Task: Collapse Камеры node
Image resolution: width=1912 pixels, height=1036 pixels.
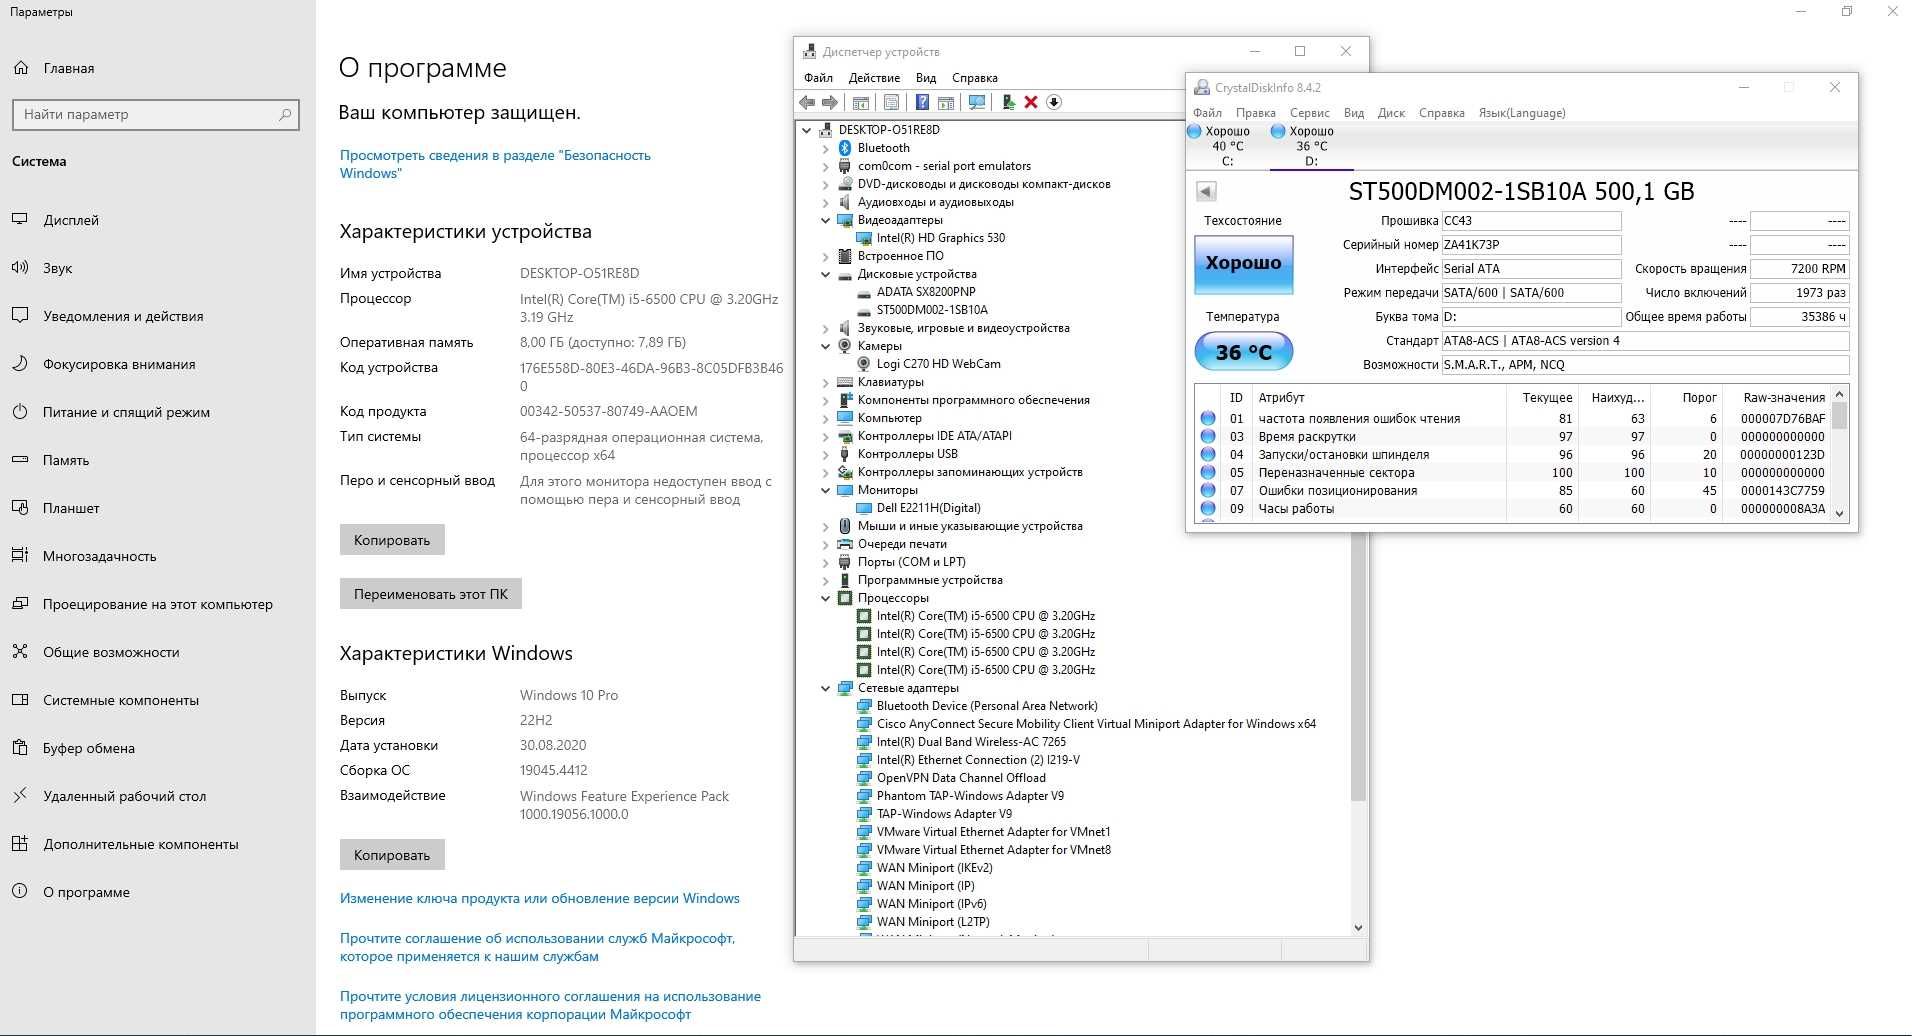Action: 826,346
